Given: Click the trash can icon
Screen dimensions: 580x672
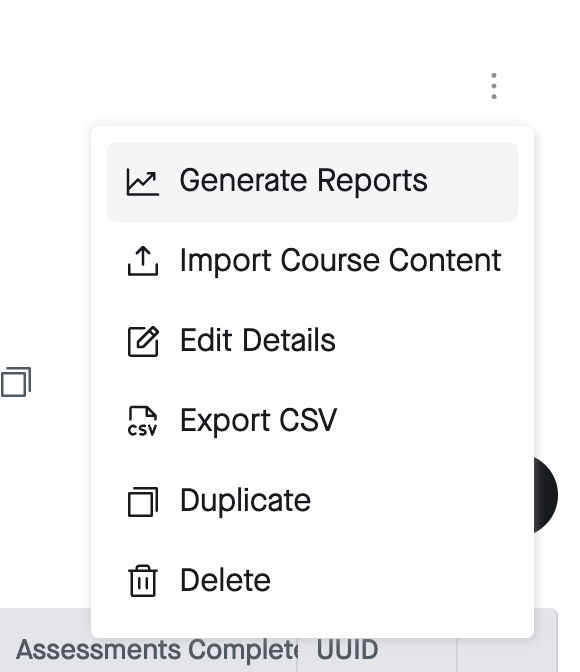Looking at the screenshot, I should point(143,581).
